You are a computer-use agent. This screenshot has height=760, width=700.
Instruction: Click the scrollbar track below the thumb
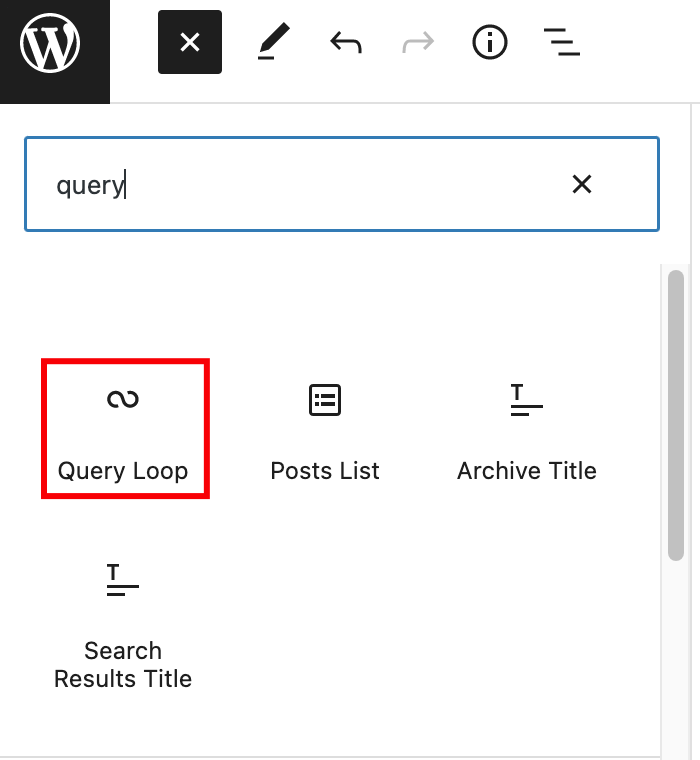tap(676, 660)
